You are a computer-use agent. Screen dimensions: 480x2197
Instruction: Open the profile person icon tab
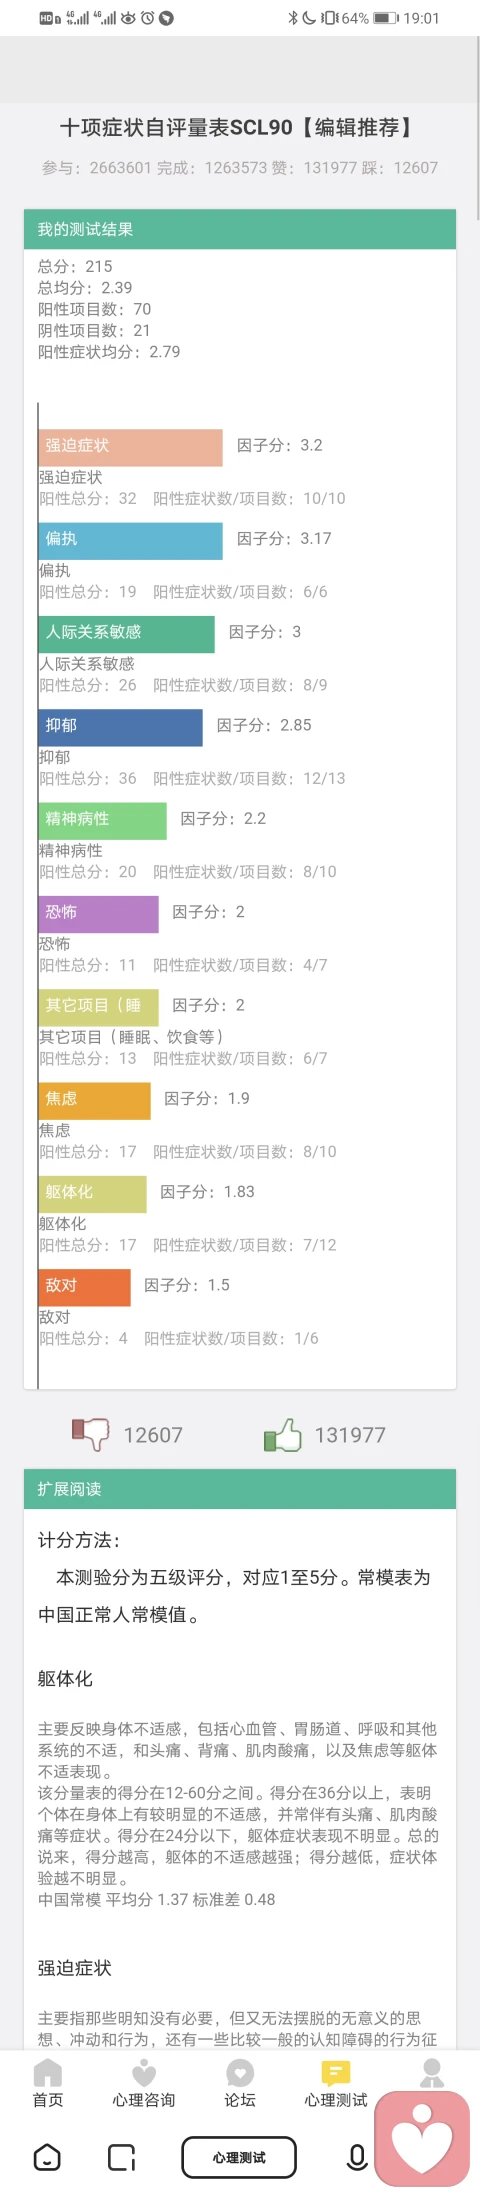[431, 2071]
